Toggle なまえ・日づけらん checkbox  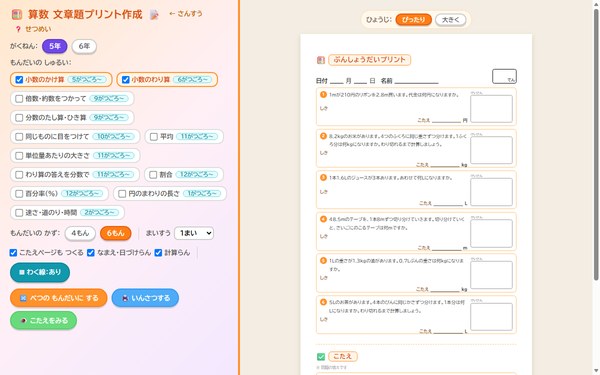[91, 253]
